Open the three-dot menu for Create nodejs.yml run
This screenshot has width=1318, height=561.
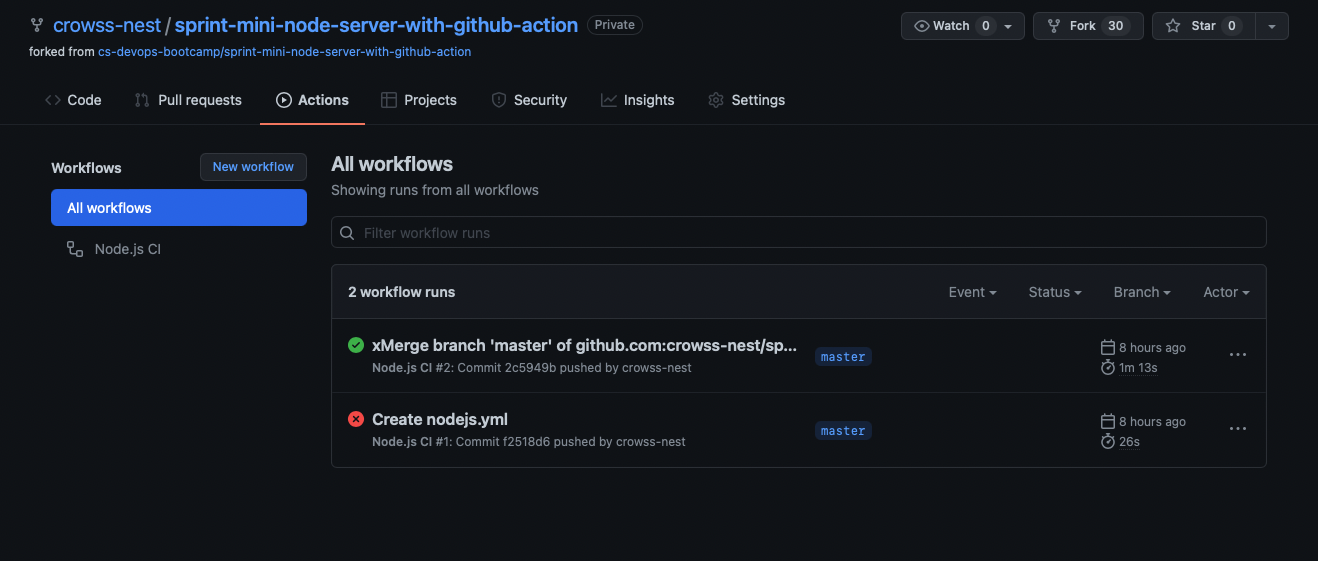click(x=1238, y=429)
